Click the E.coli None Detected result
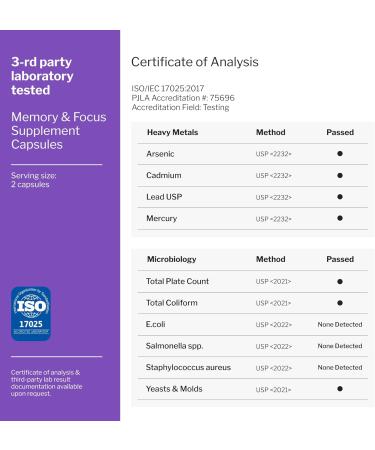Viewport: 375px width, 450px height. 340,324
